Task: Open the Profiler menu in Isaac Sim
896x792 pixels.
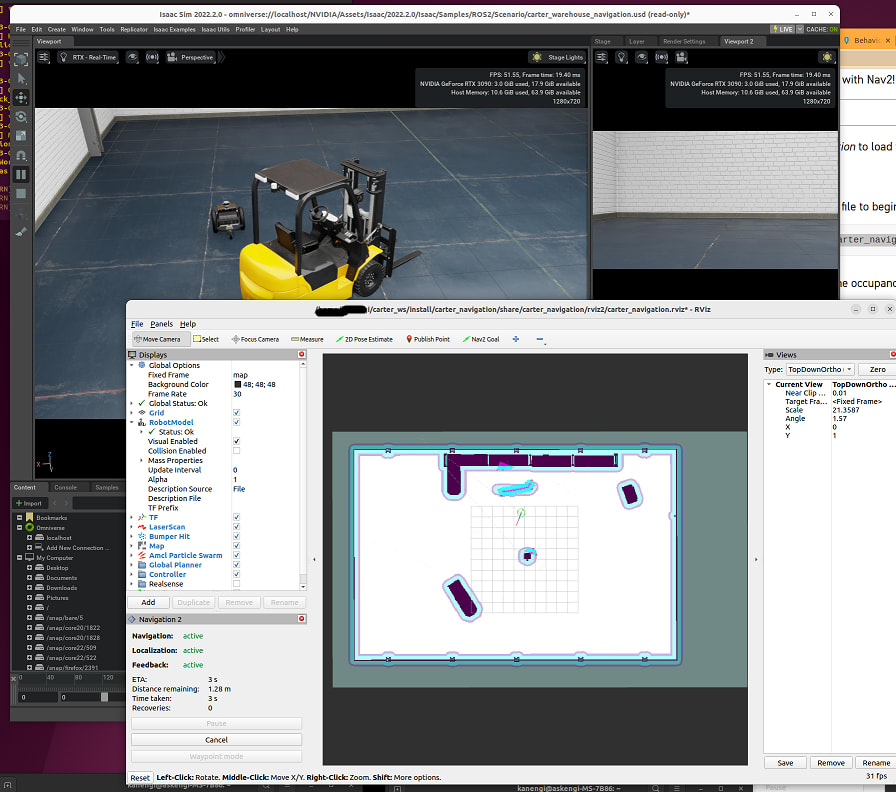Action: point(245,29)
